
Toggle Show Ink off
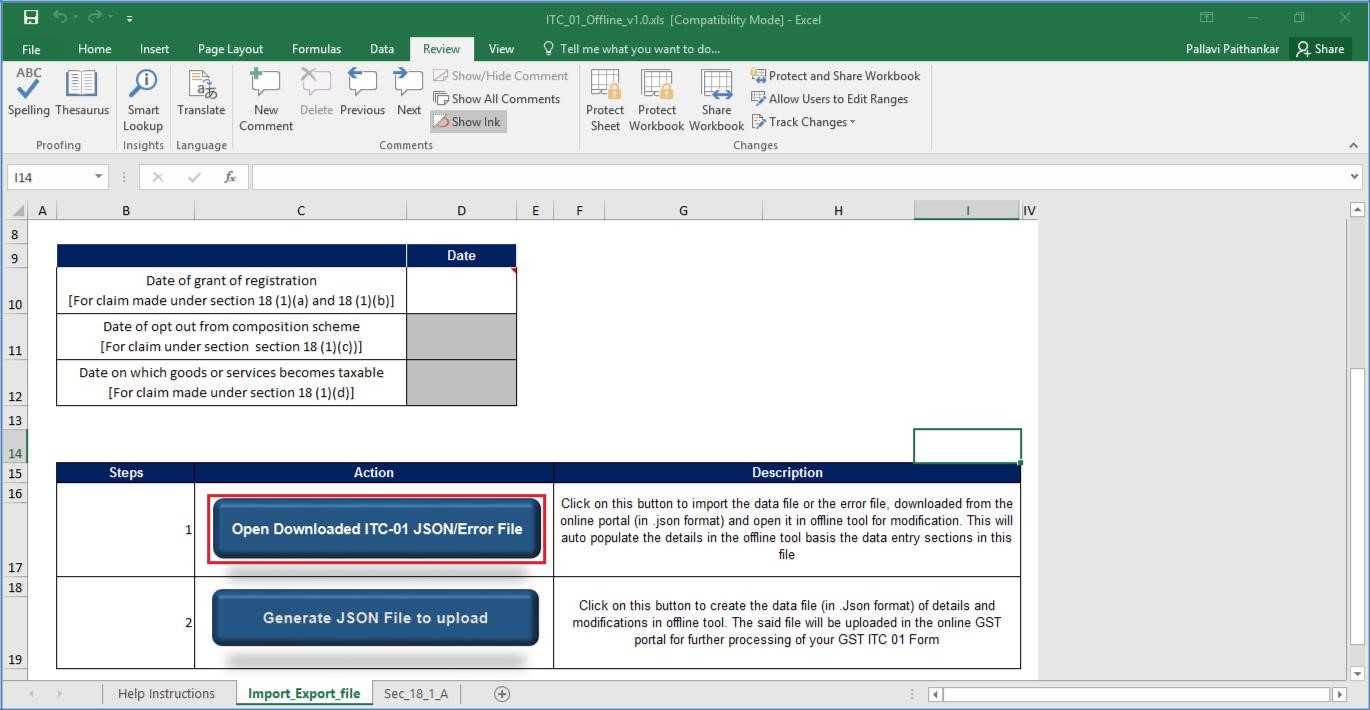click(467, 121)
